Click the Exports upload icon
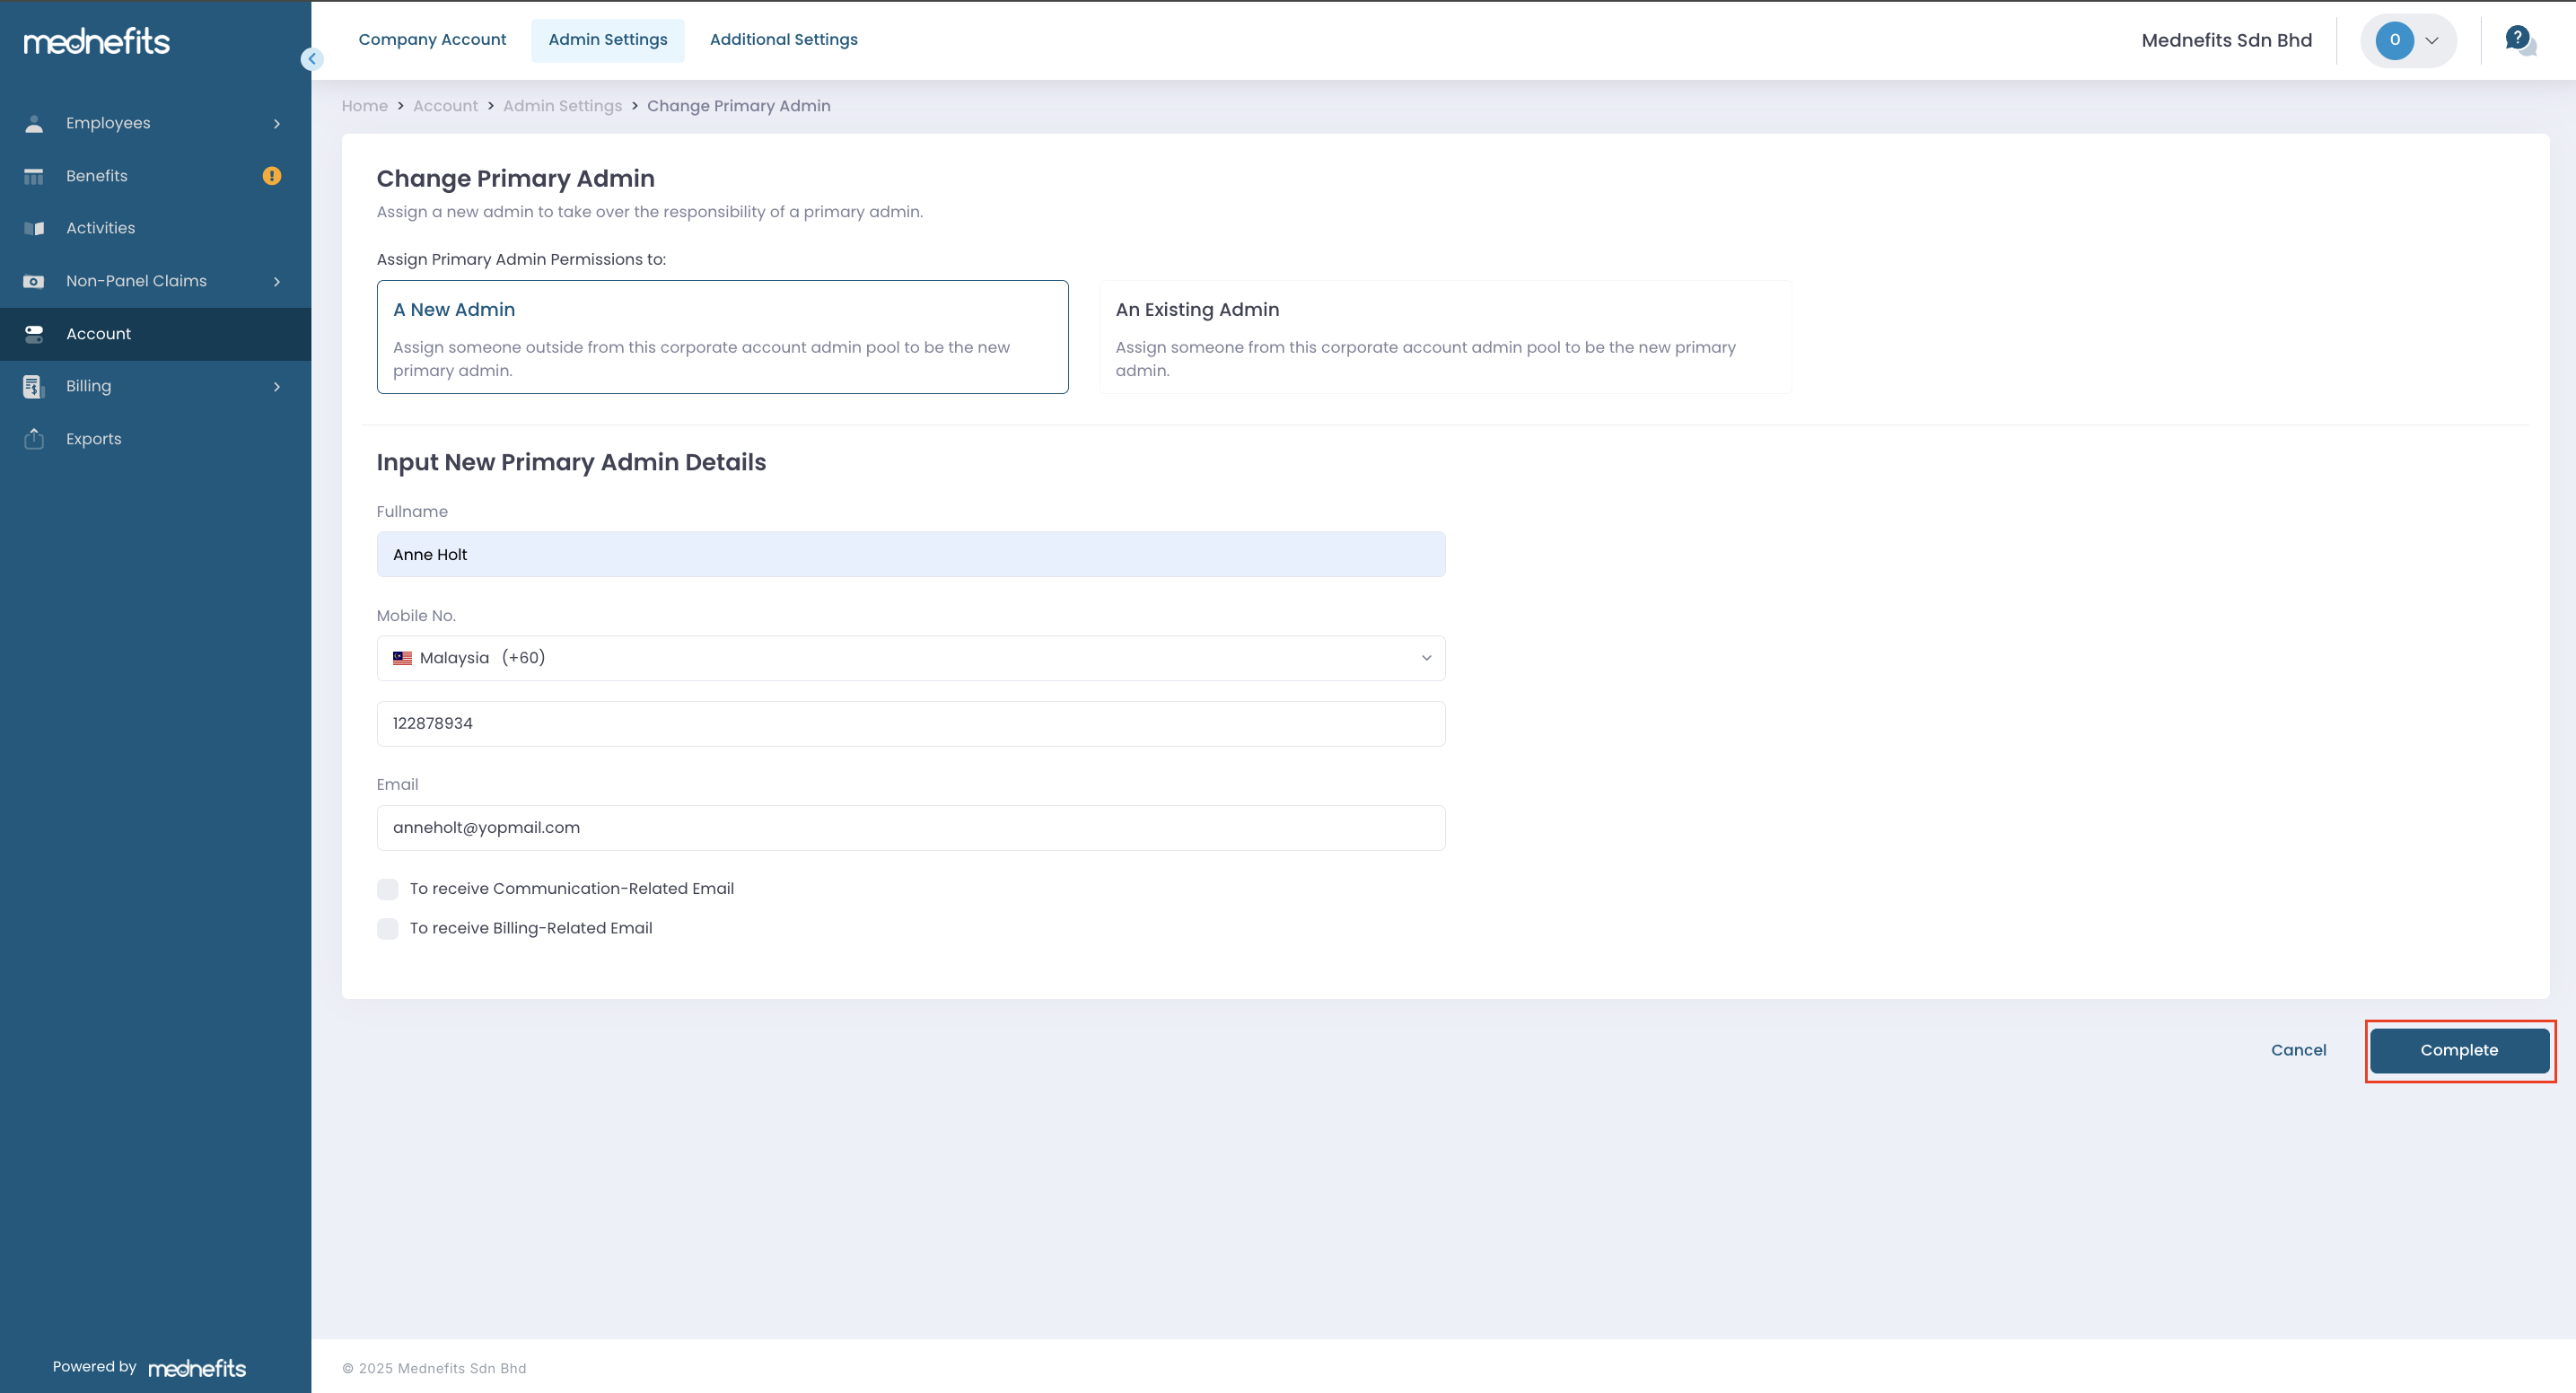 [34, 438]
